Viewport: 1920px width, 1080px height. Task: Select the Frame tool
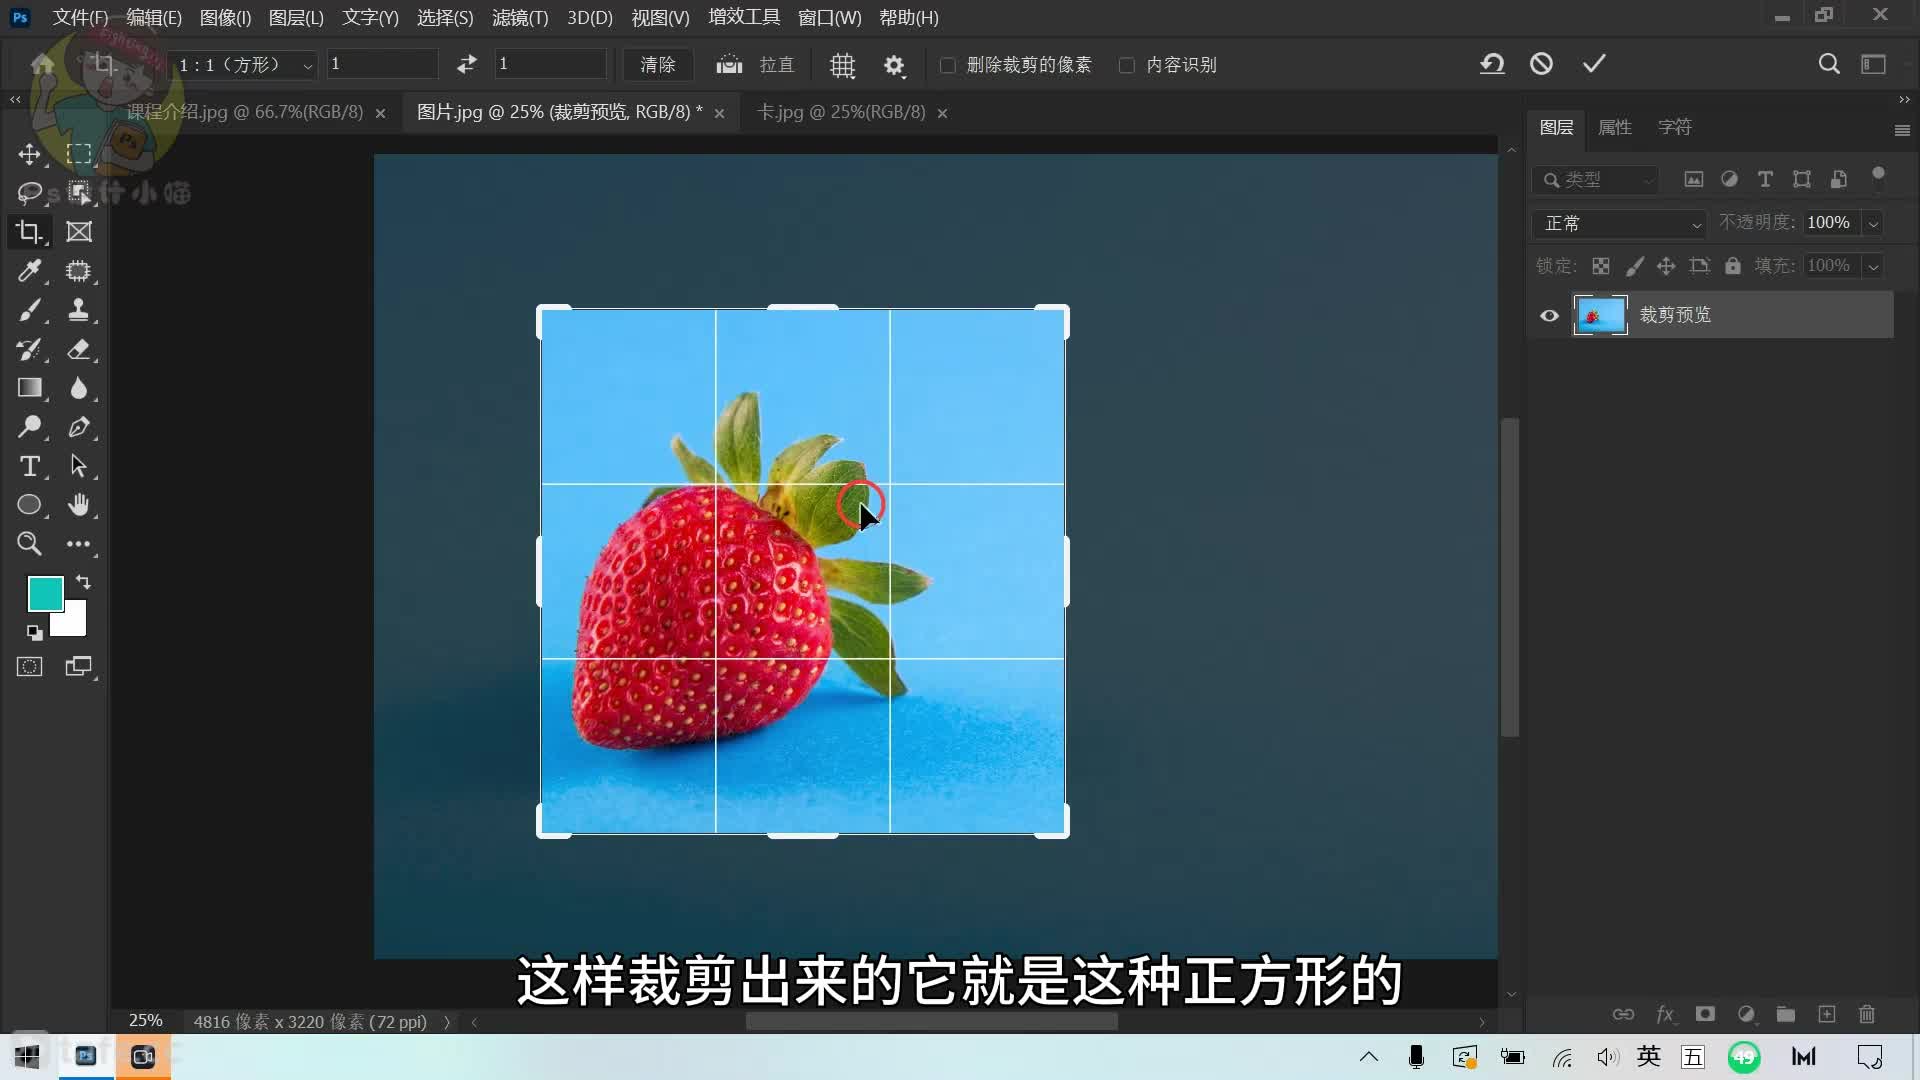(x=78, y=232)
